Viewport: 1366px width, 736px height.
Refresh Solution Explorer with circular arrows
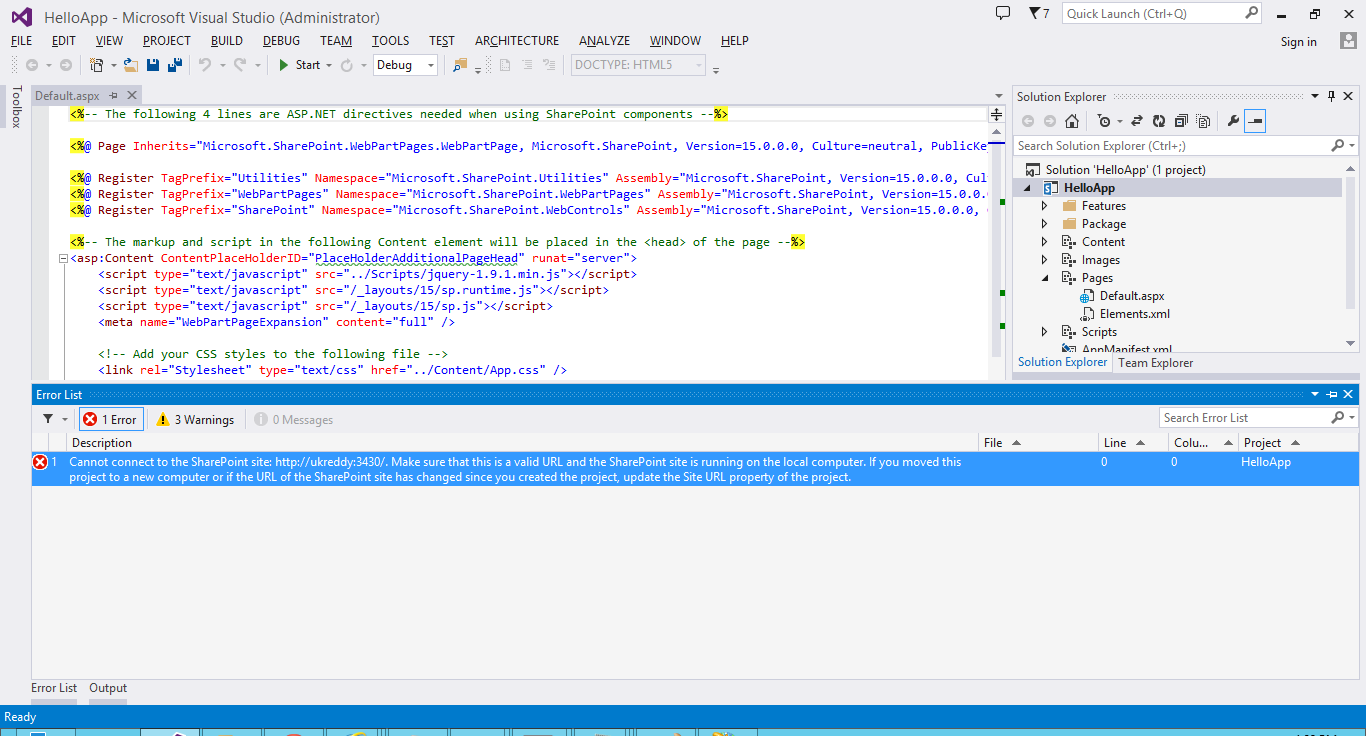[1159, 121]
